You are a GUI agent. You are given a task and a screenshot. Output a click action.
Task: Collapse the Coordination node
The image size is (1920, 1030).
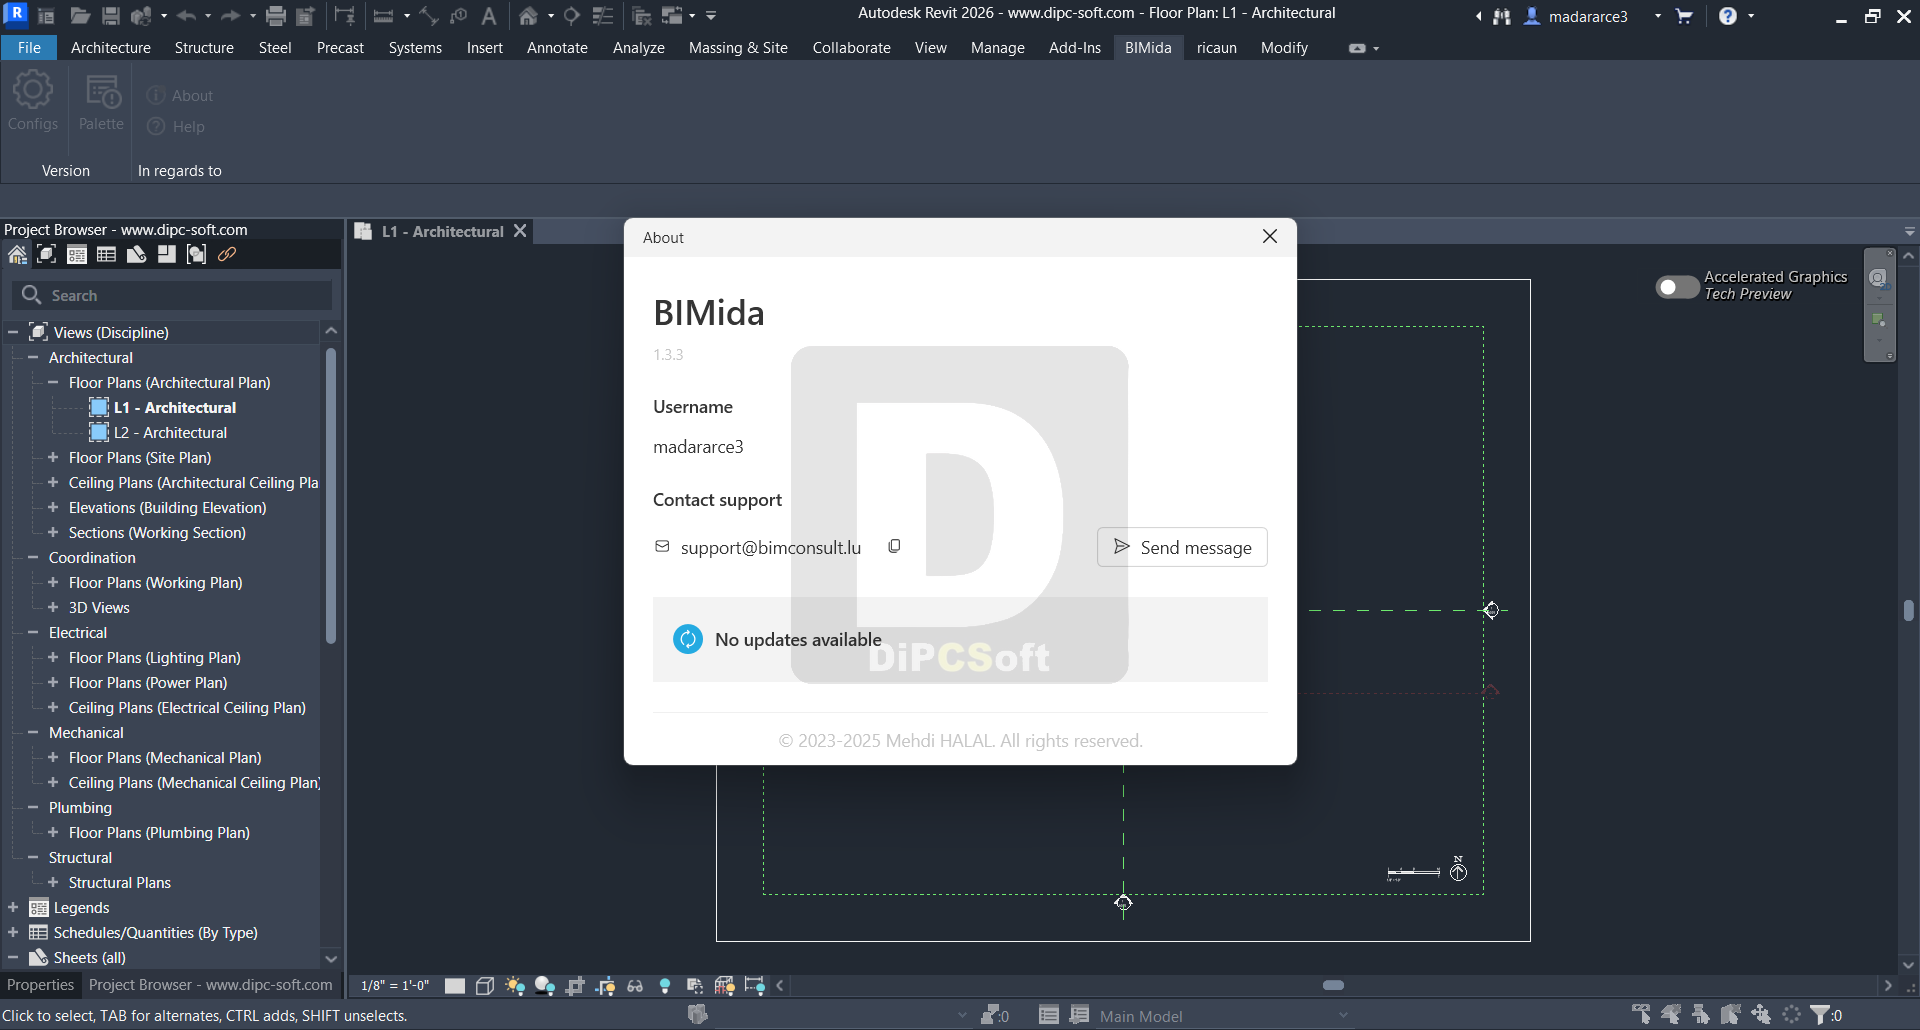click(x=33, y=557)
